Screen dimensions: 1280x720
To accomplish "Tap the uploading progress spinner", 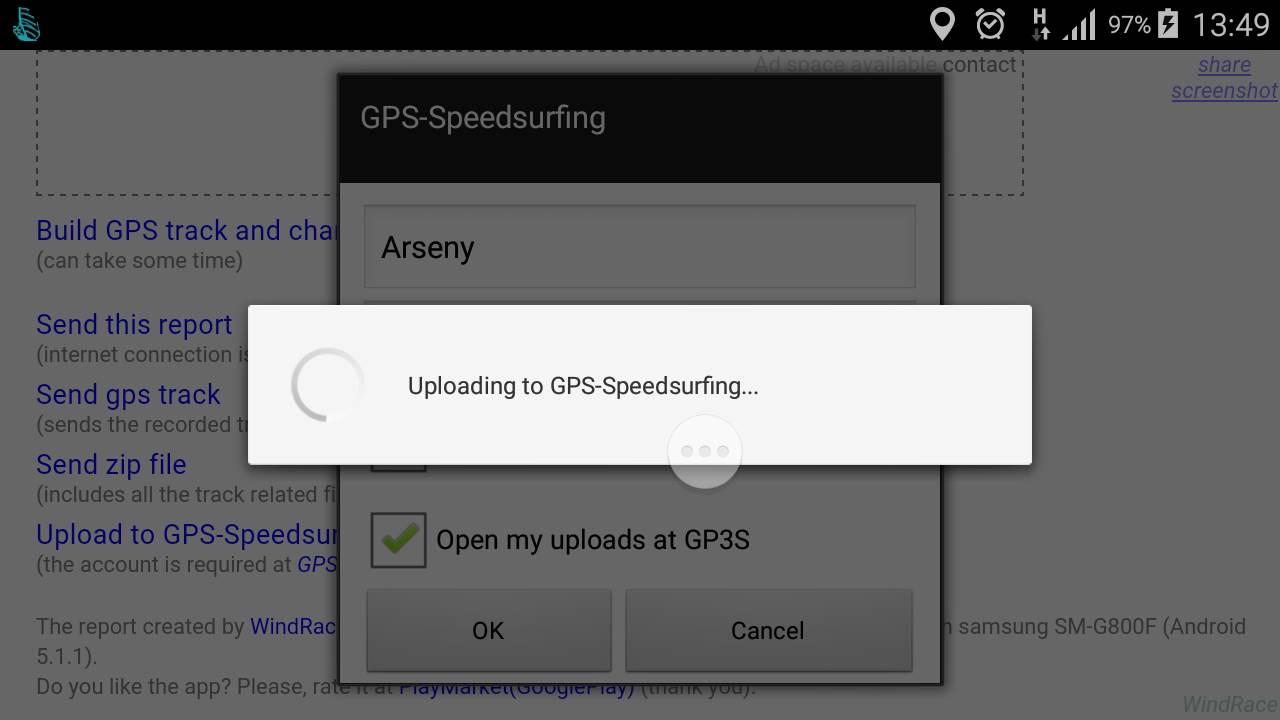I will (328, 385).
